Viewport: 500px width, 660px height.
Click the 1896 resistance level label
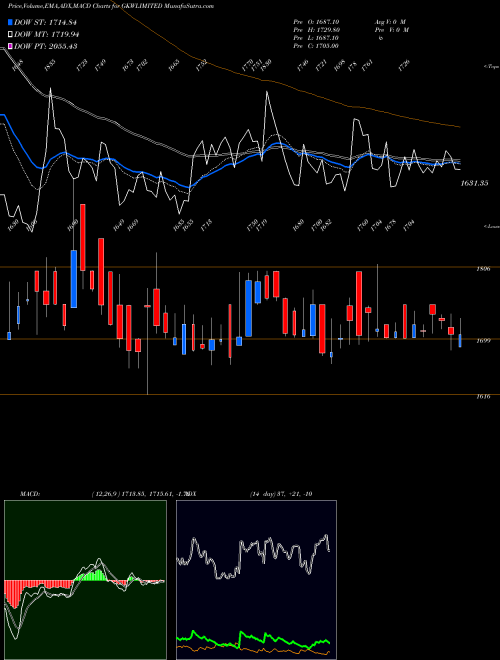coord(483,269)
